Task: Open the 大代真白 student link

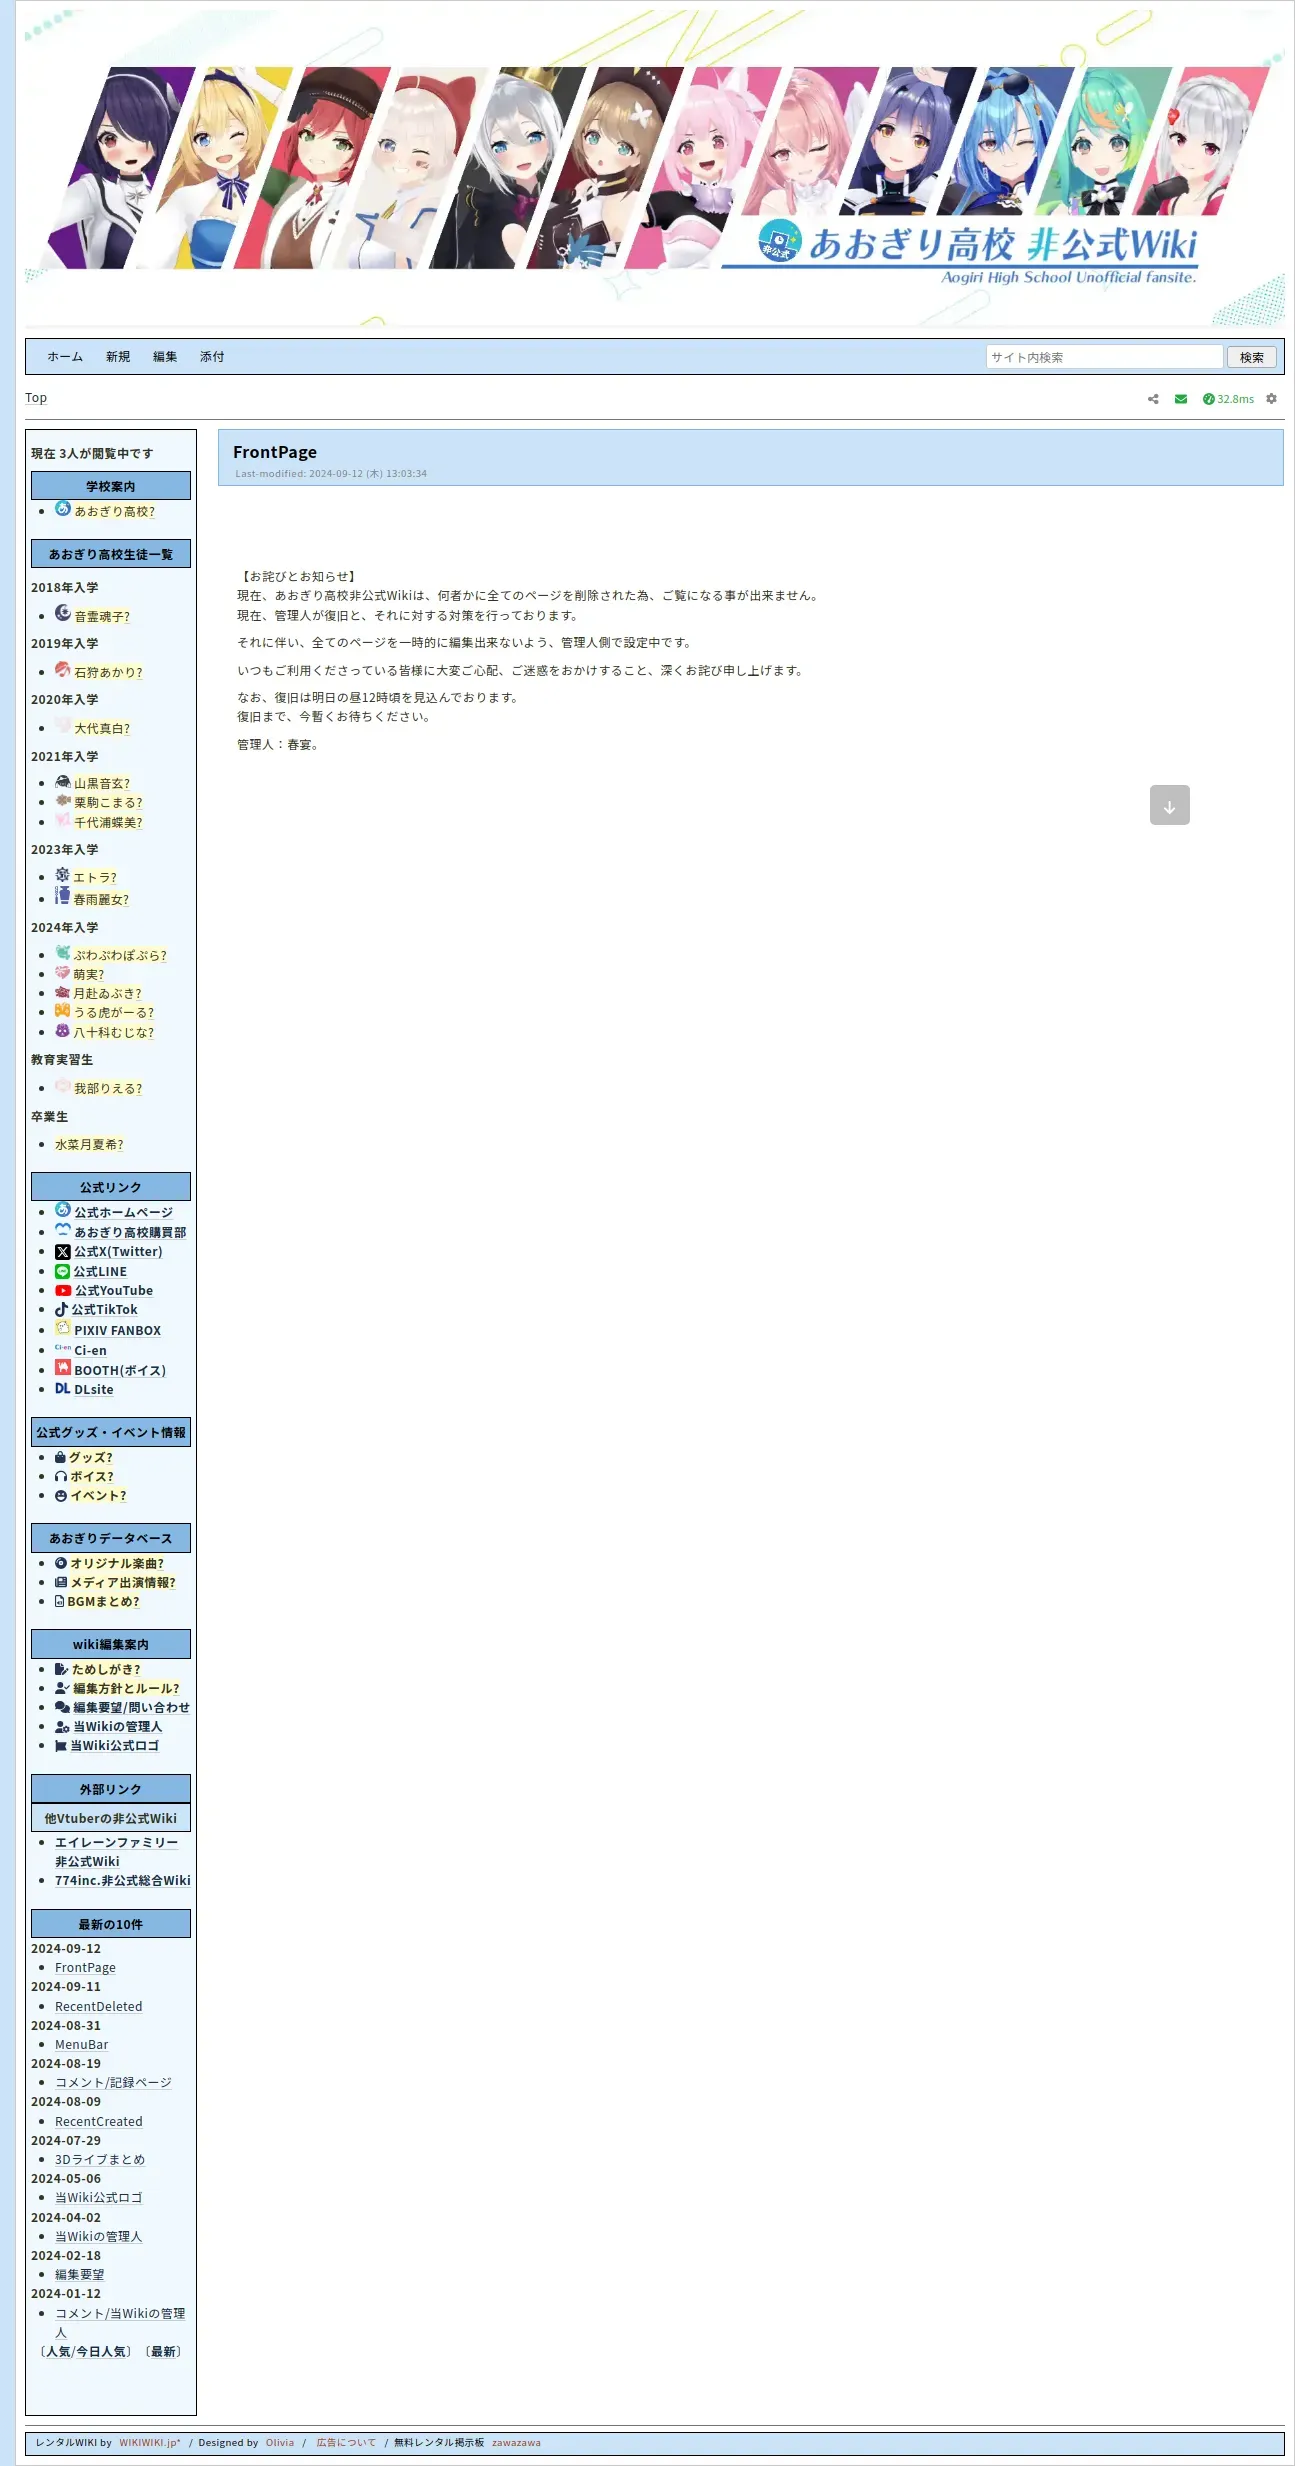Action: tap(102, 729)
